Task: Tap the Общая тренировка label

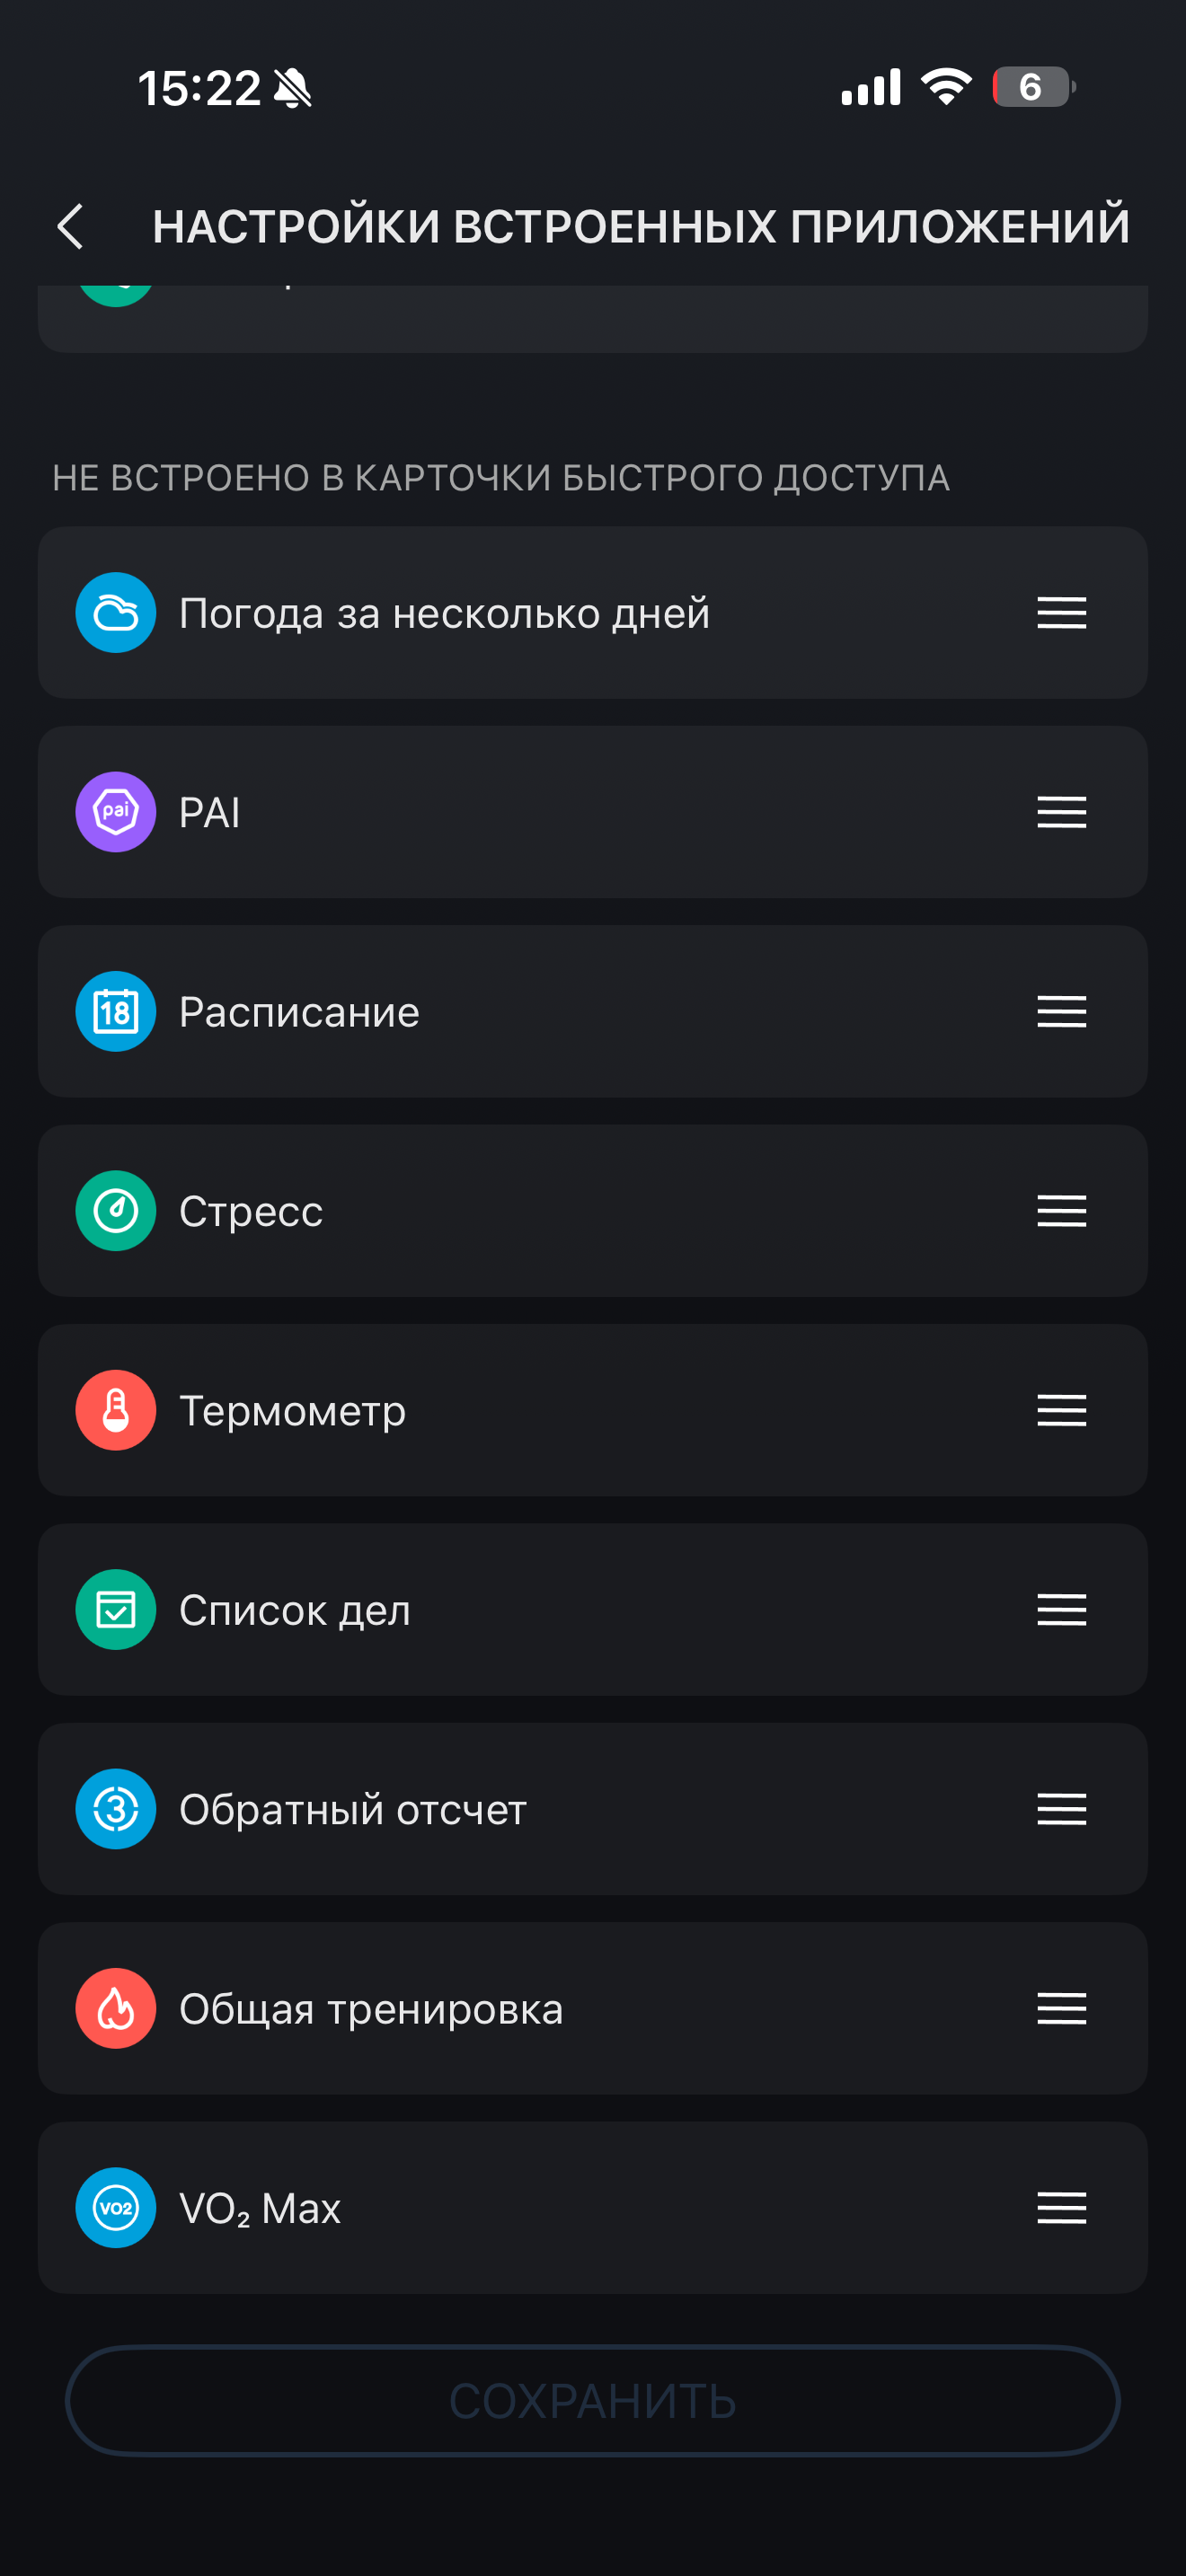Action: [x=371, y=2008]
